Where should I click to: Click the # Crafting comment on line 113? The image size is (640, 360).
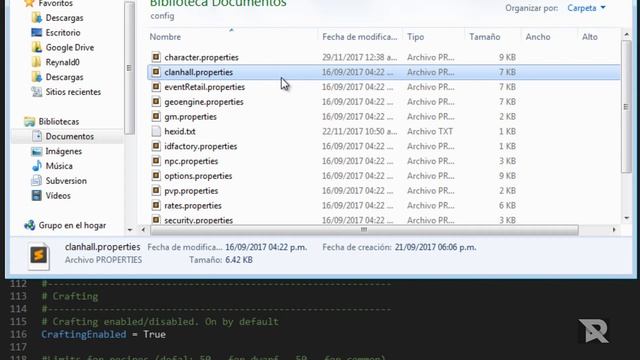coord(70,296)
